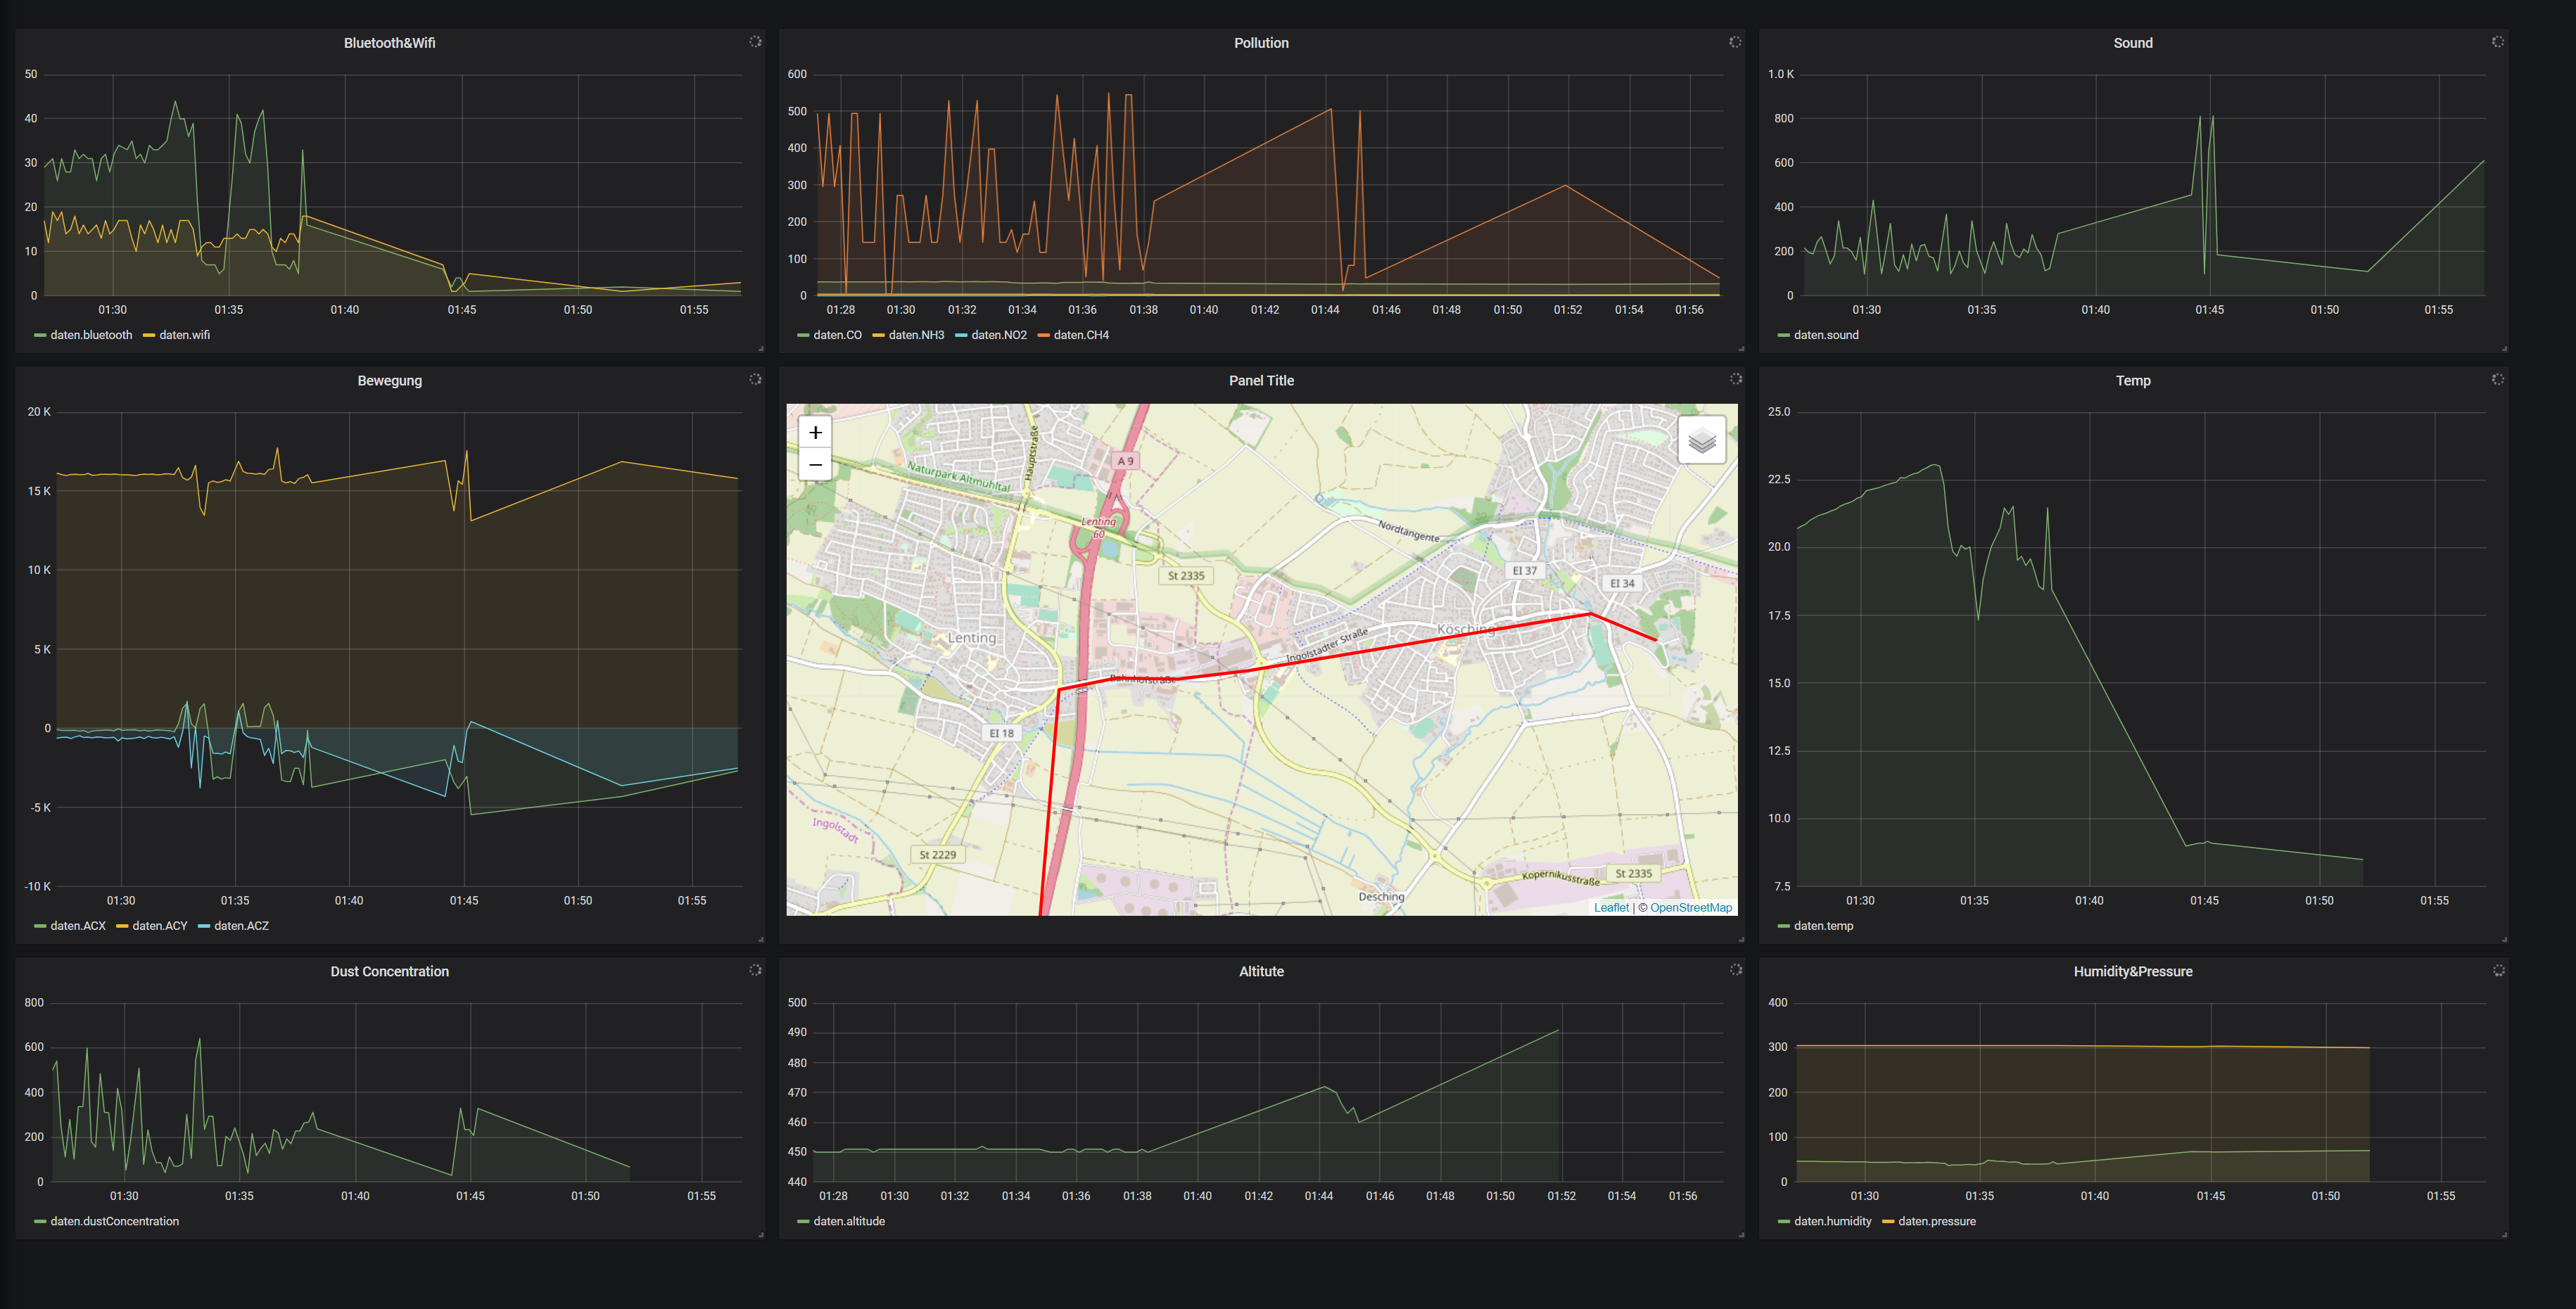
Task: Open the Bewegung panel title menu
Action: [x=389, y=381]
